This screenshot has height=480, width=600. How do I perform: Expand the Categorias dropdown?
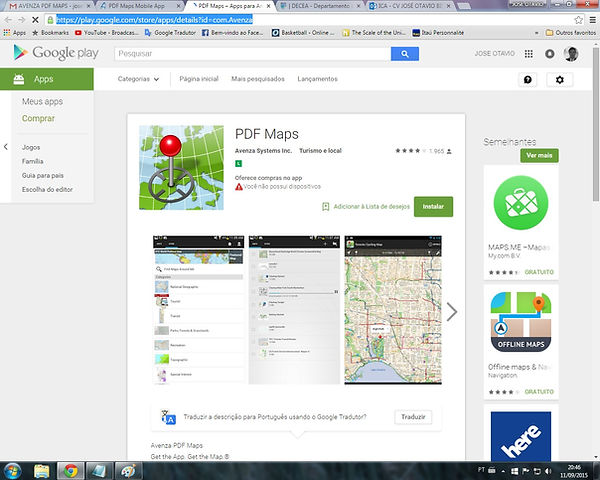[x=138, y=79]
